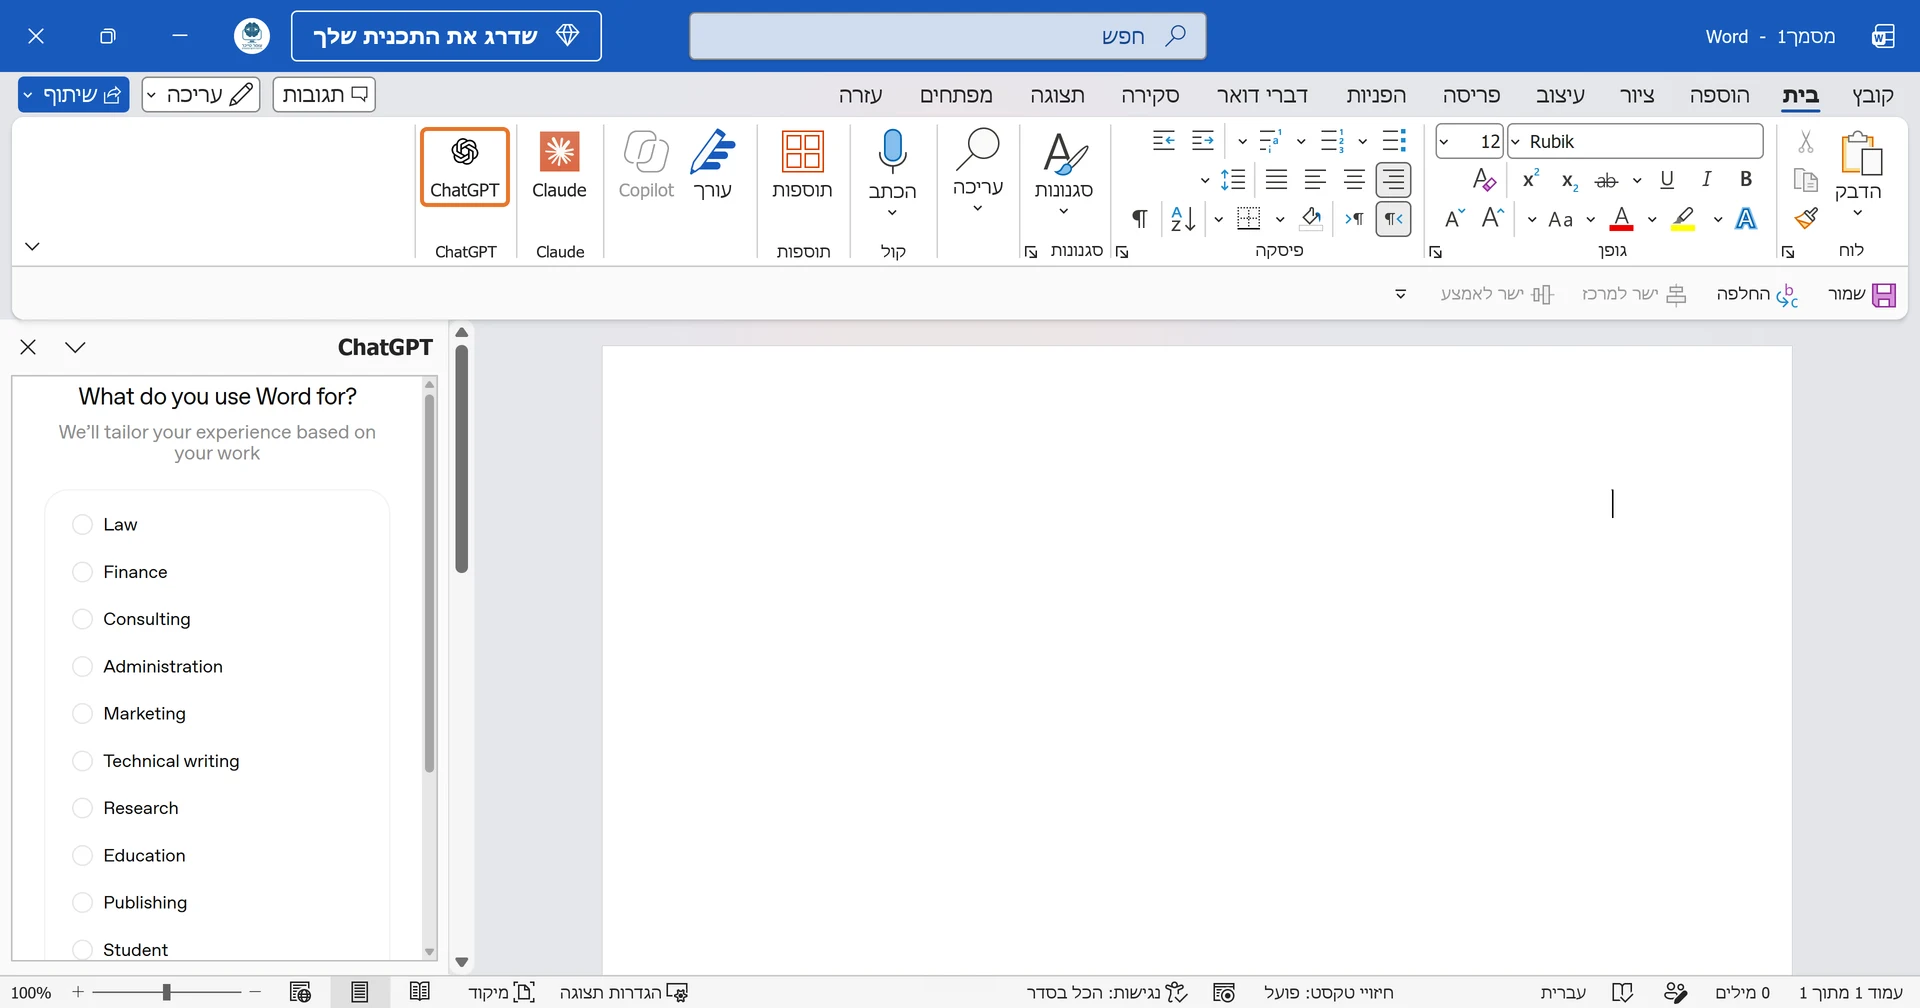Open the ChatGPT add-in button

[x=465, y=166]
